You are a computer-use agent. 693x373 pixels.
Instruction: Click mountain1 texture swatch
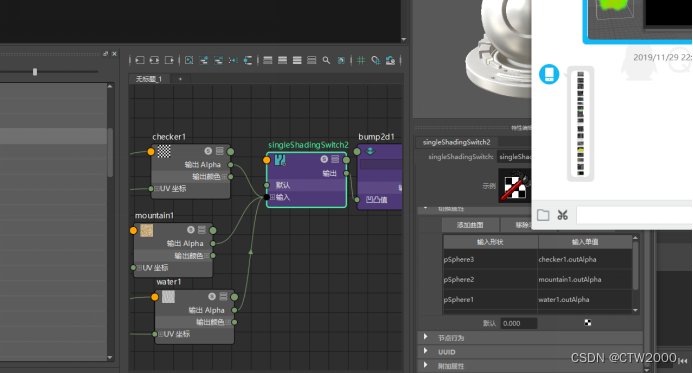point(146,230)
